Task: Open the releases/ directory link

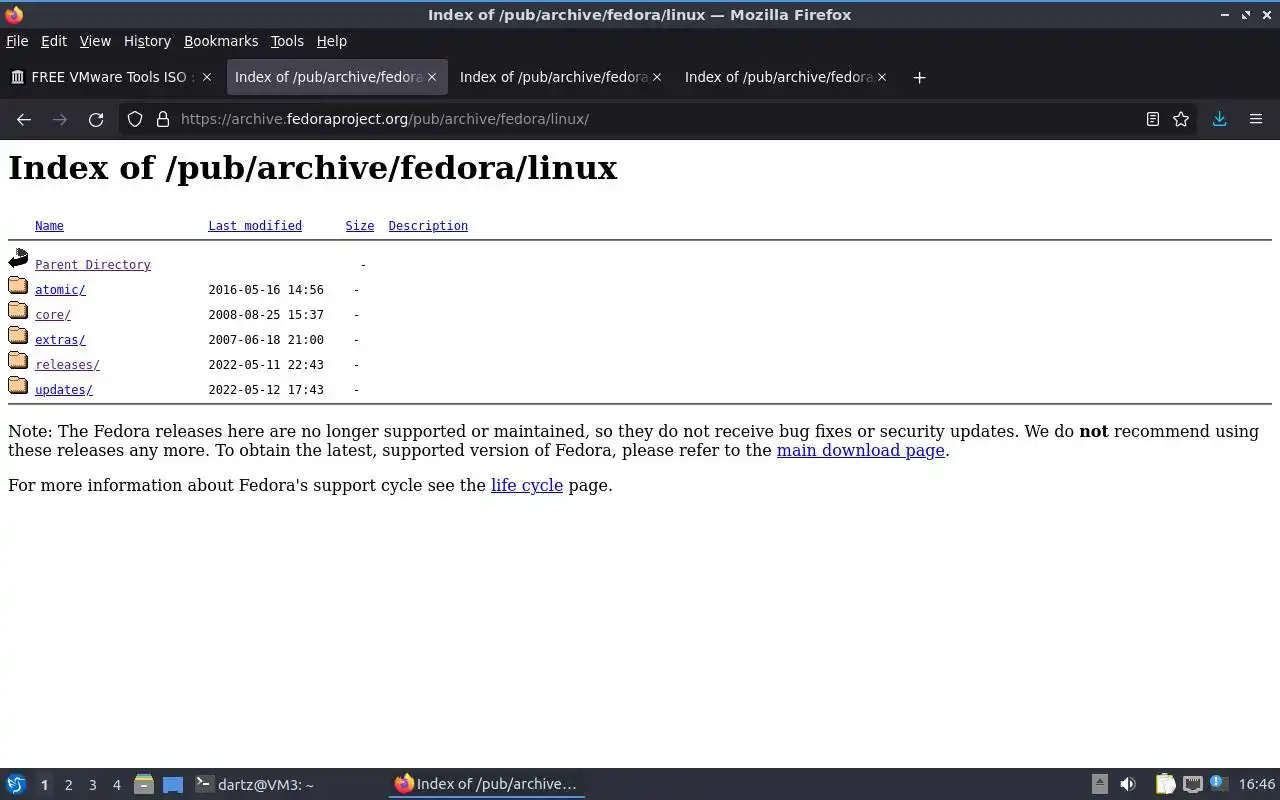Action: 67,365
